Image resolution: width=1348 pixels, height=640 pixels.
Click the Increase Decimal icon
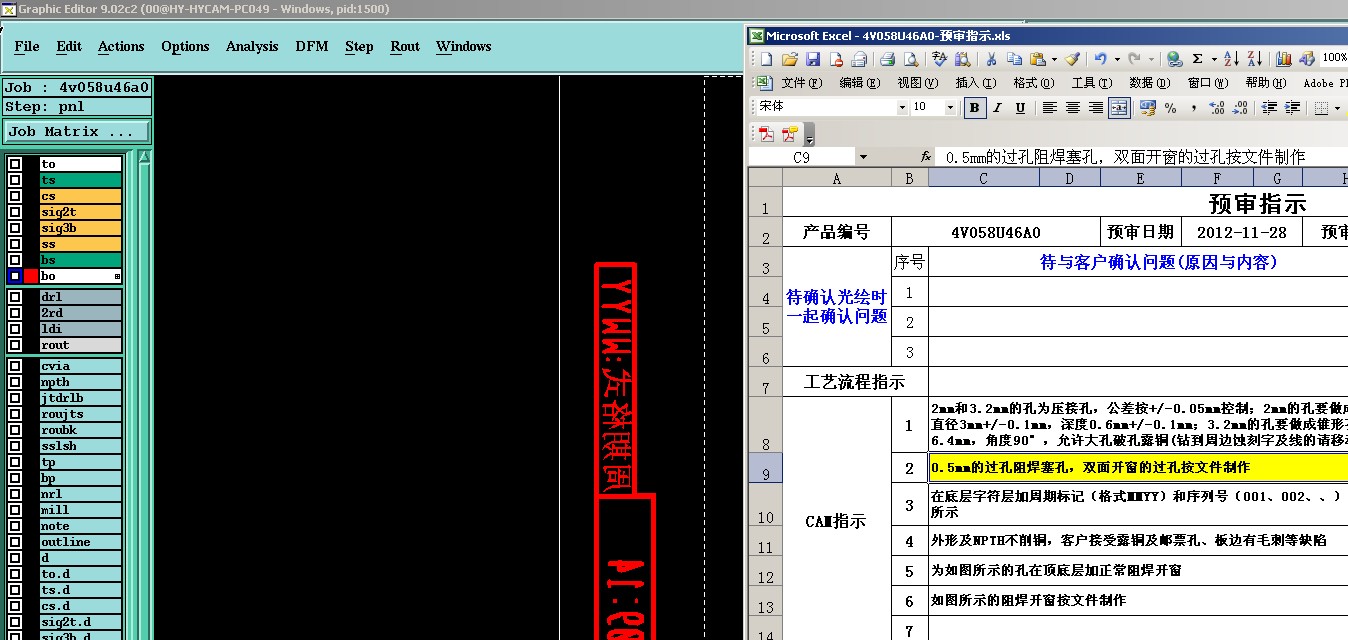(x=1217, y=108)
